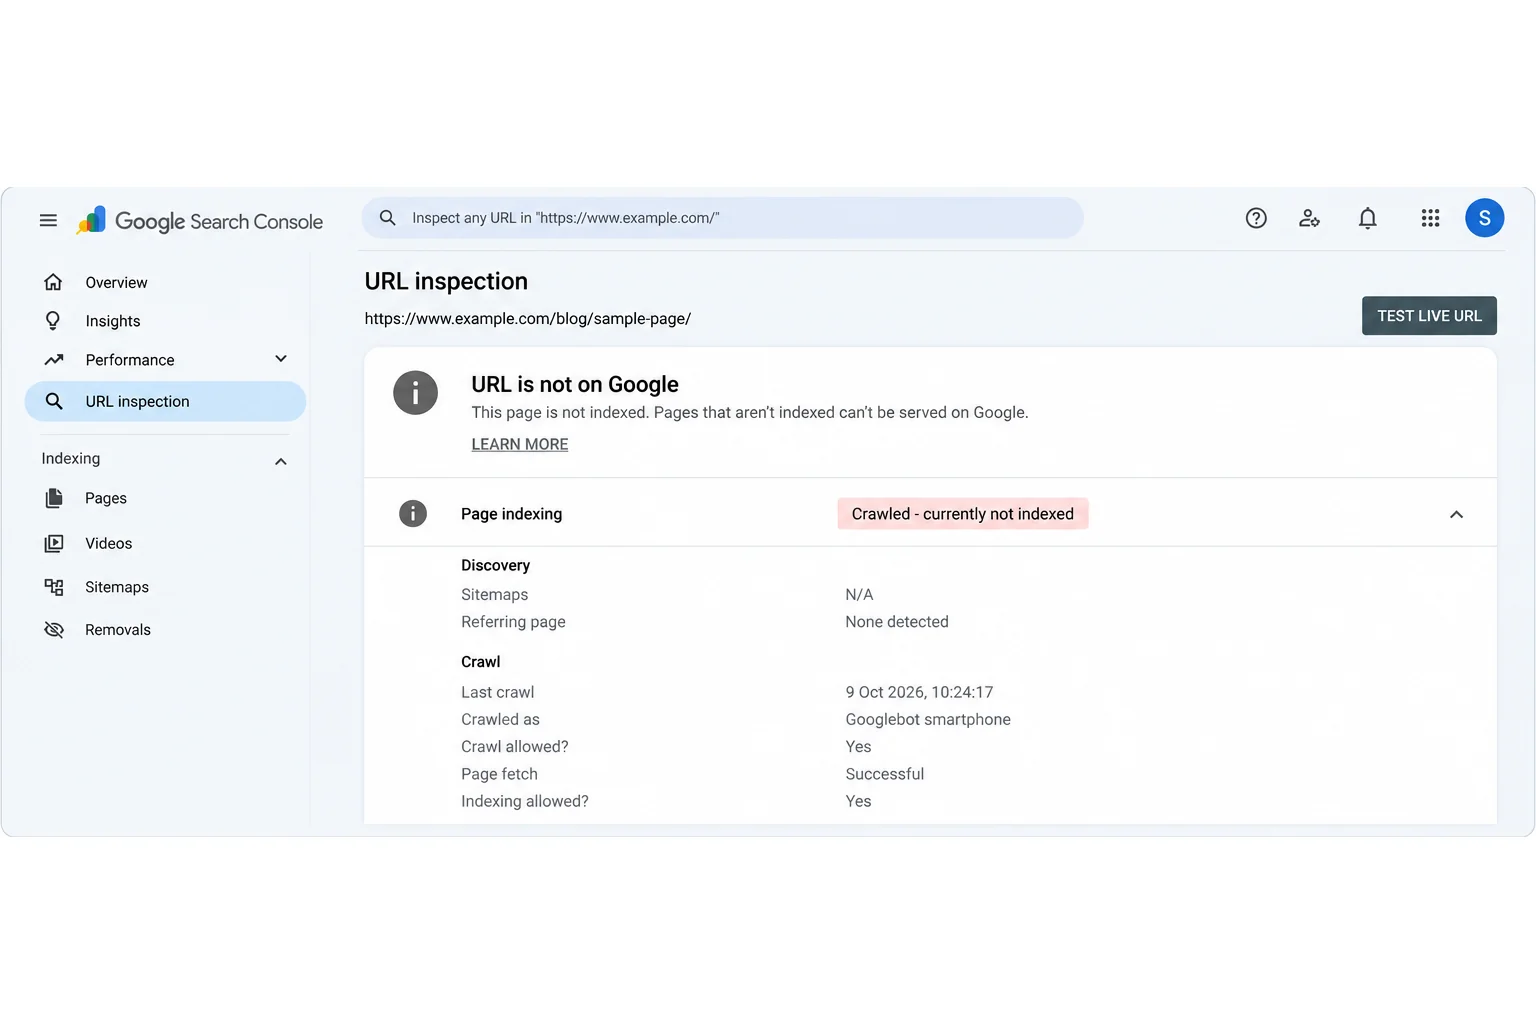
Task: Click the search magnifier in inspect bar
Action: [x=388, y=218]
